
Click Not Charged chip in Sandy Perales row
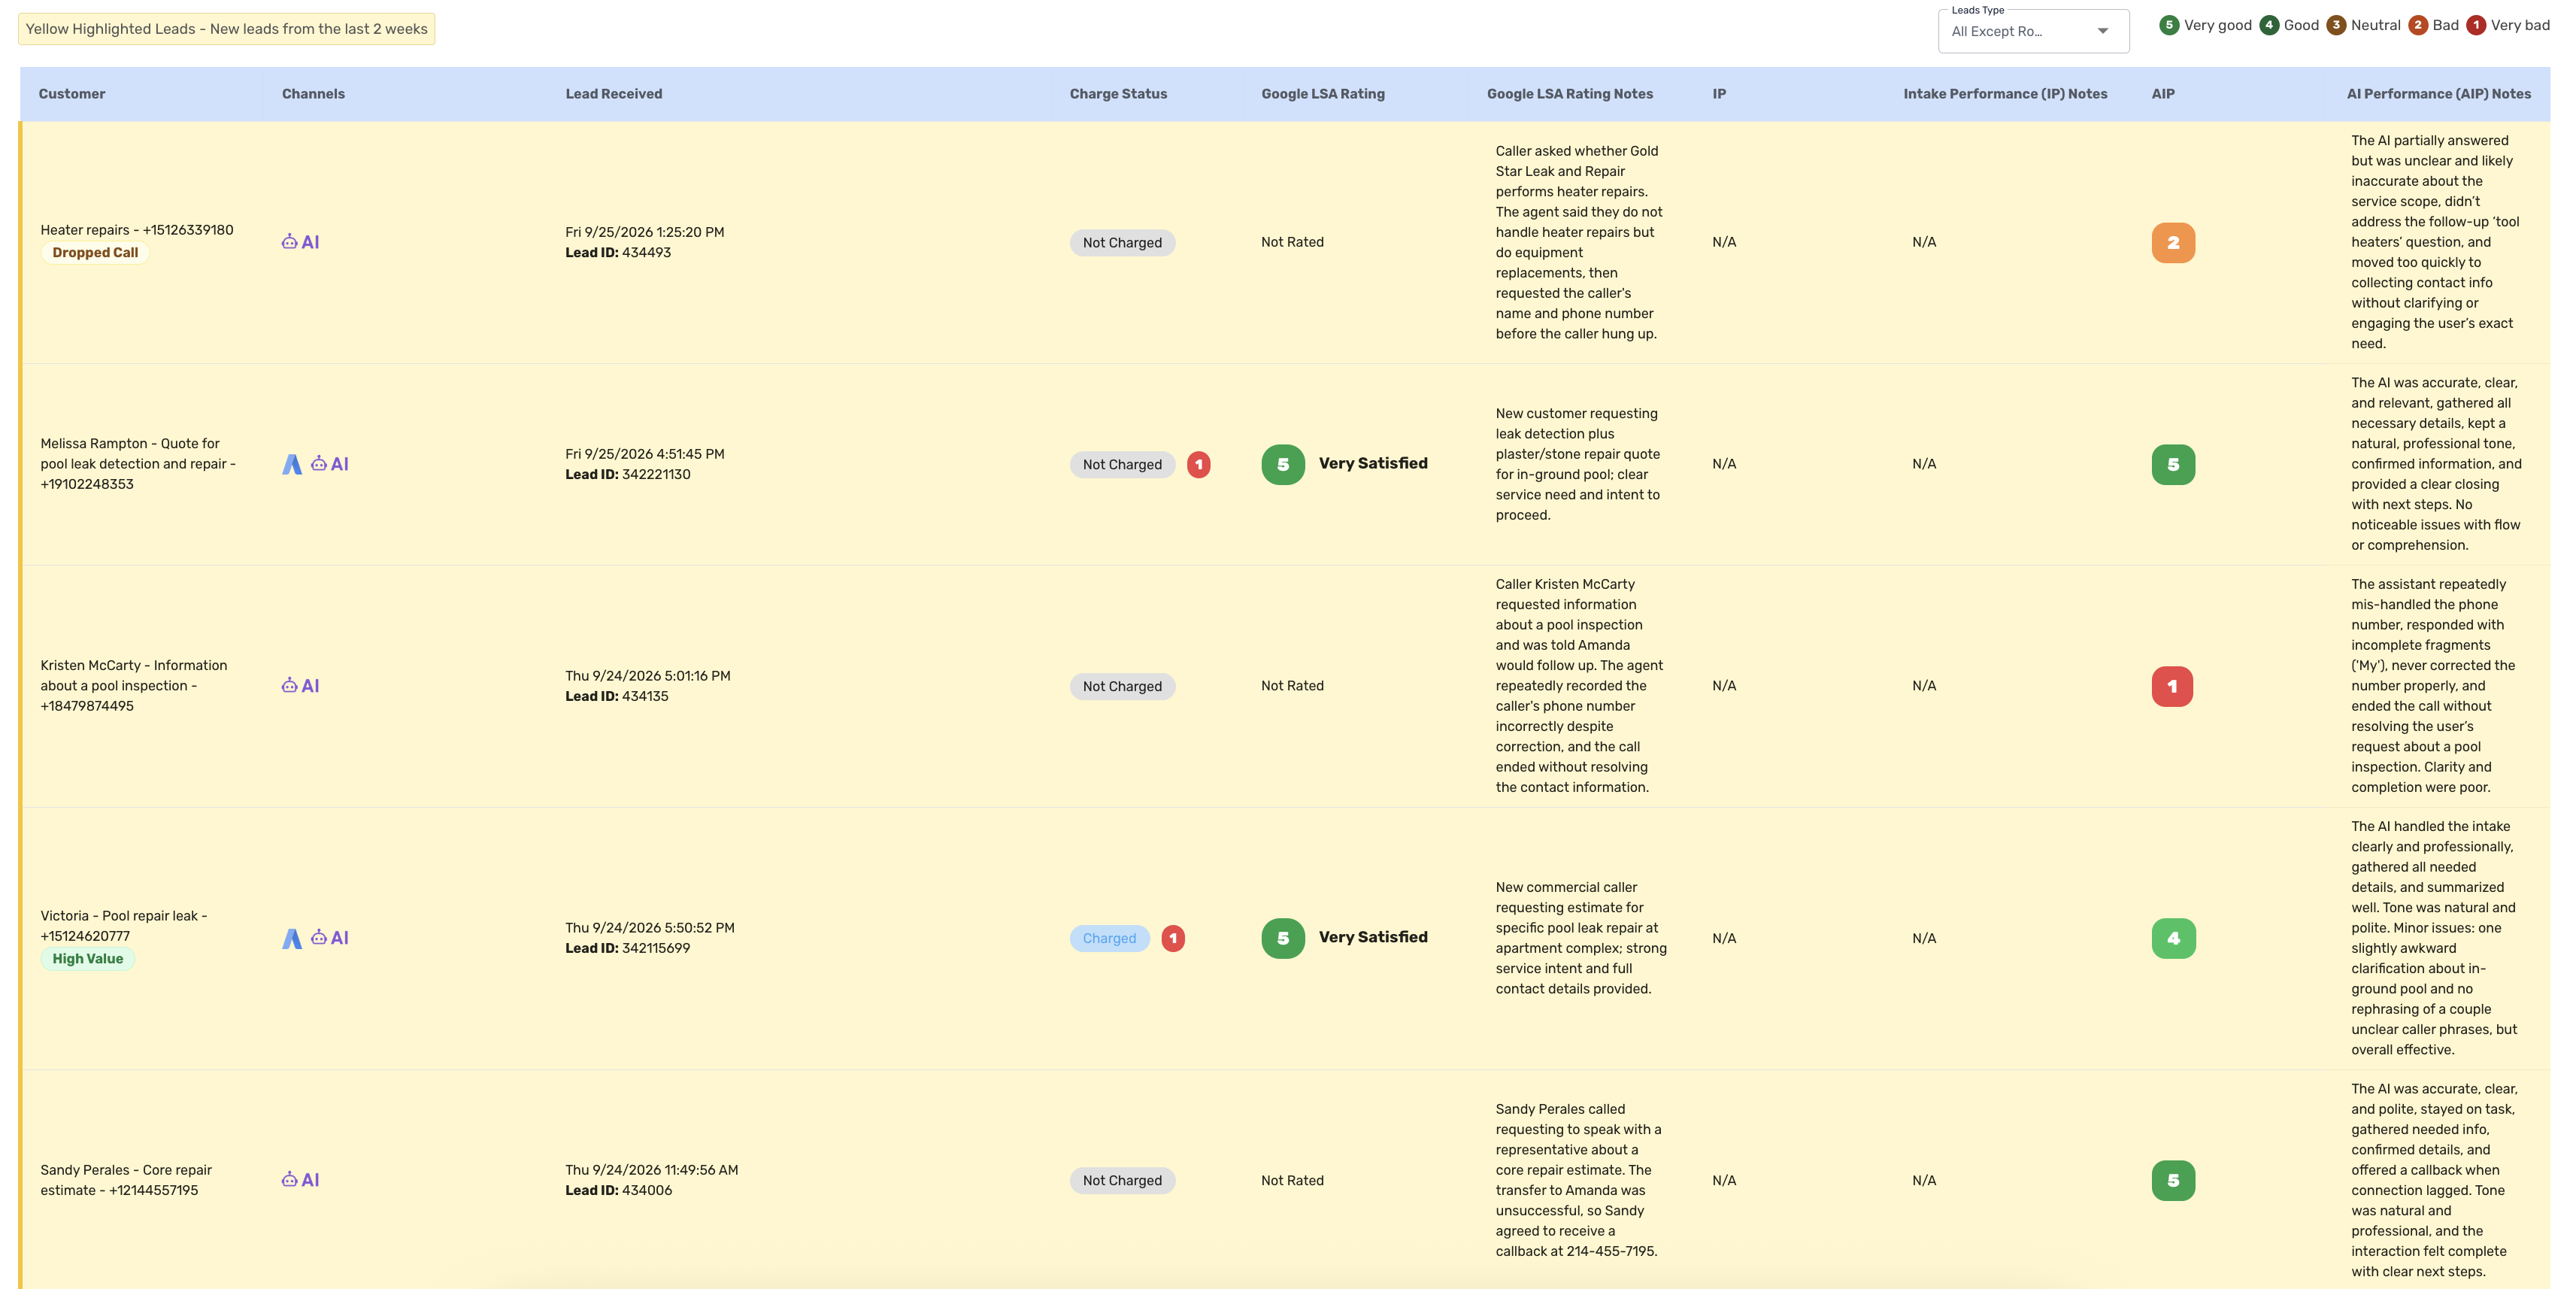coord(1122,1180)
